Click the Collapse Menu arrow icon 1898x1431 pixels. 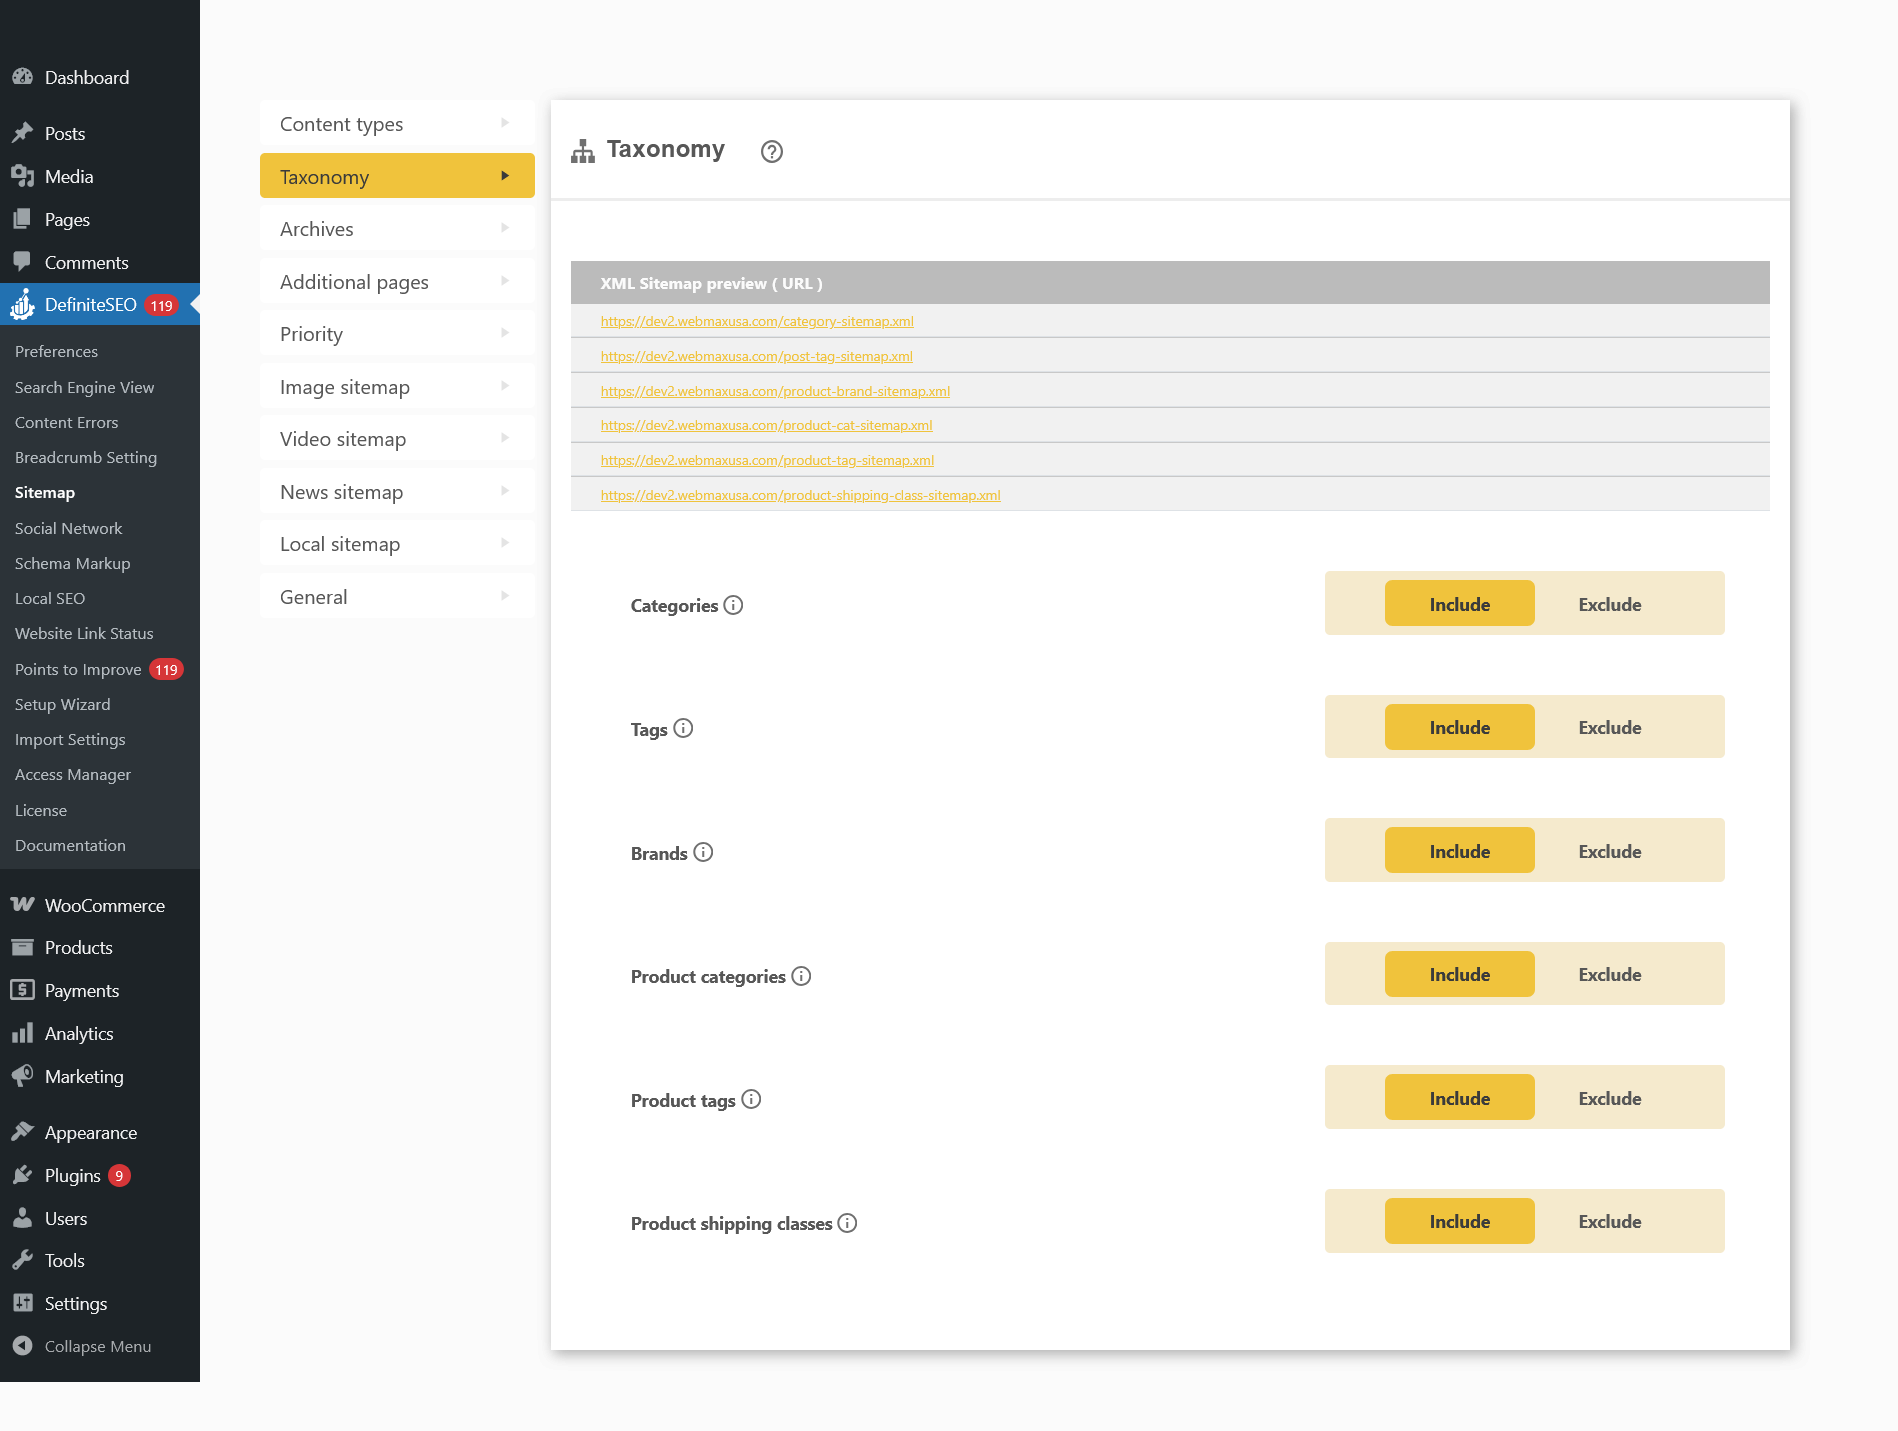(x=20, y=1346)
